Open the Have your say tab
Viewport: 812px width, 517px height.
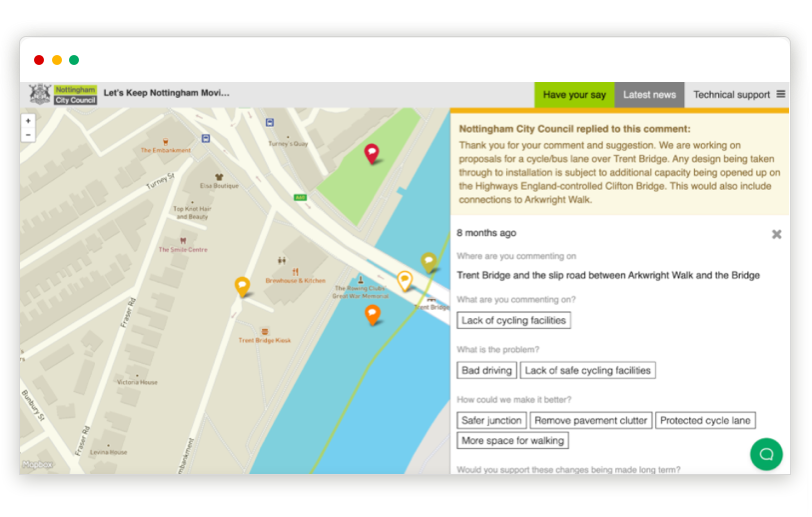[x=574, y=95]
